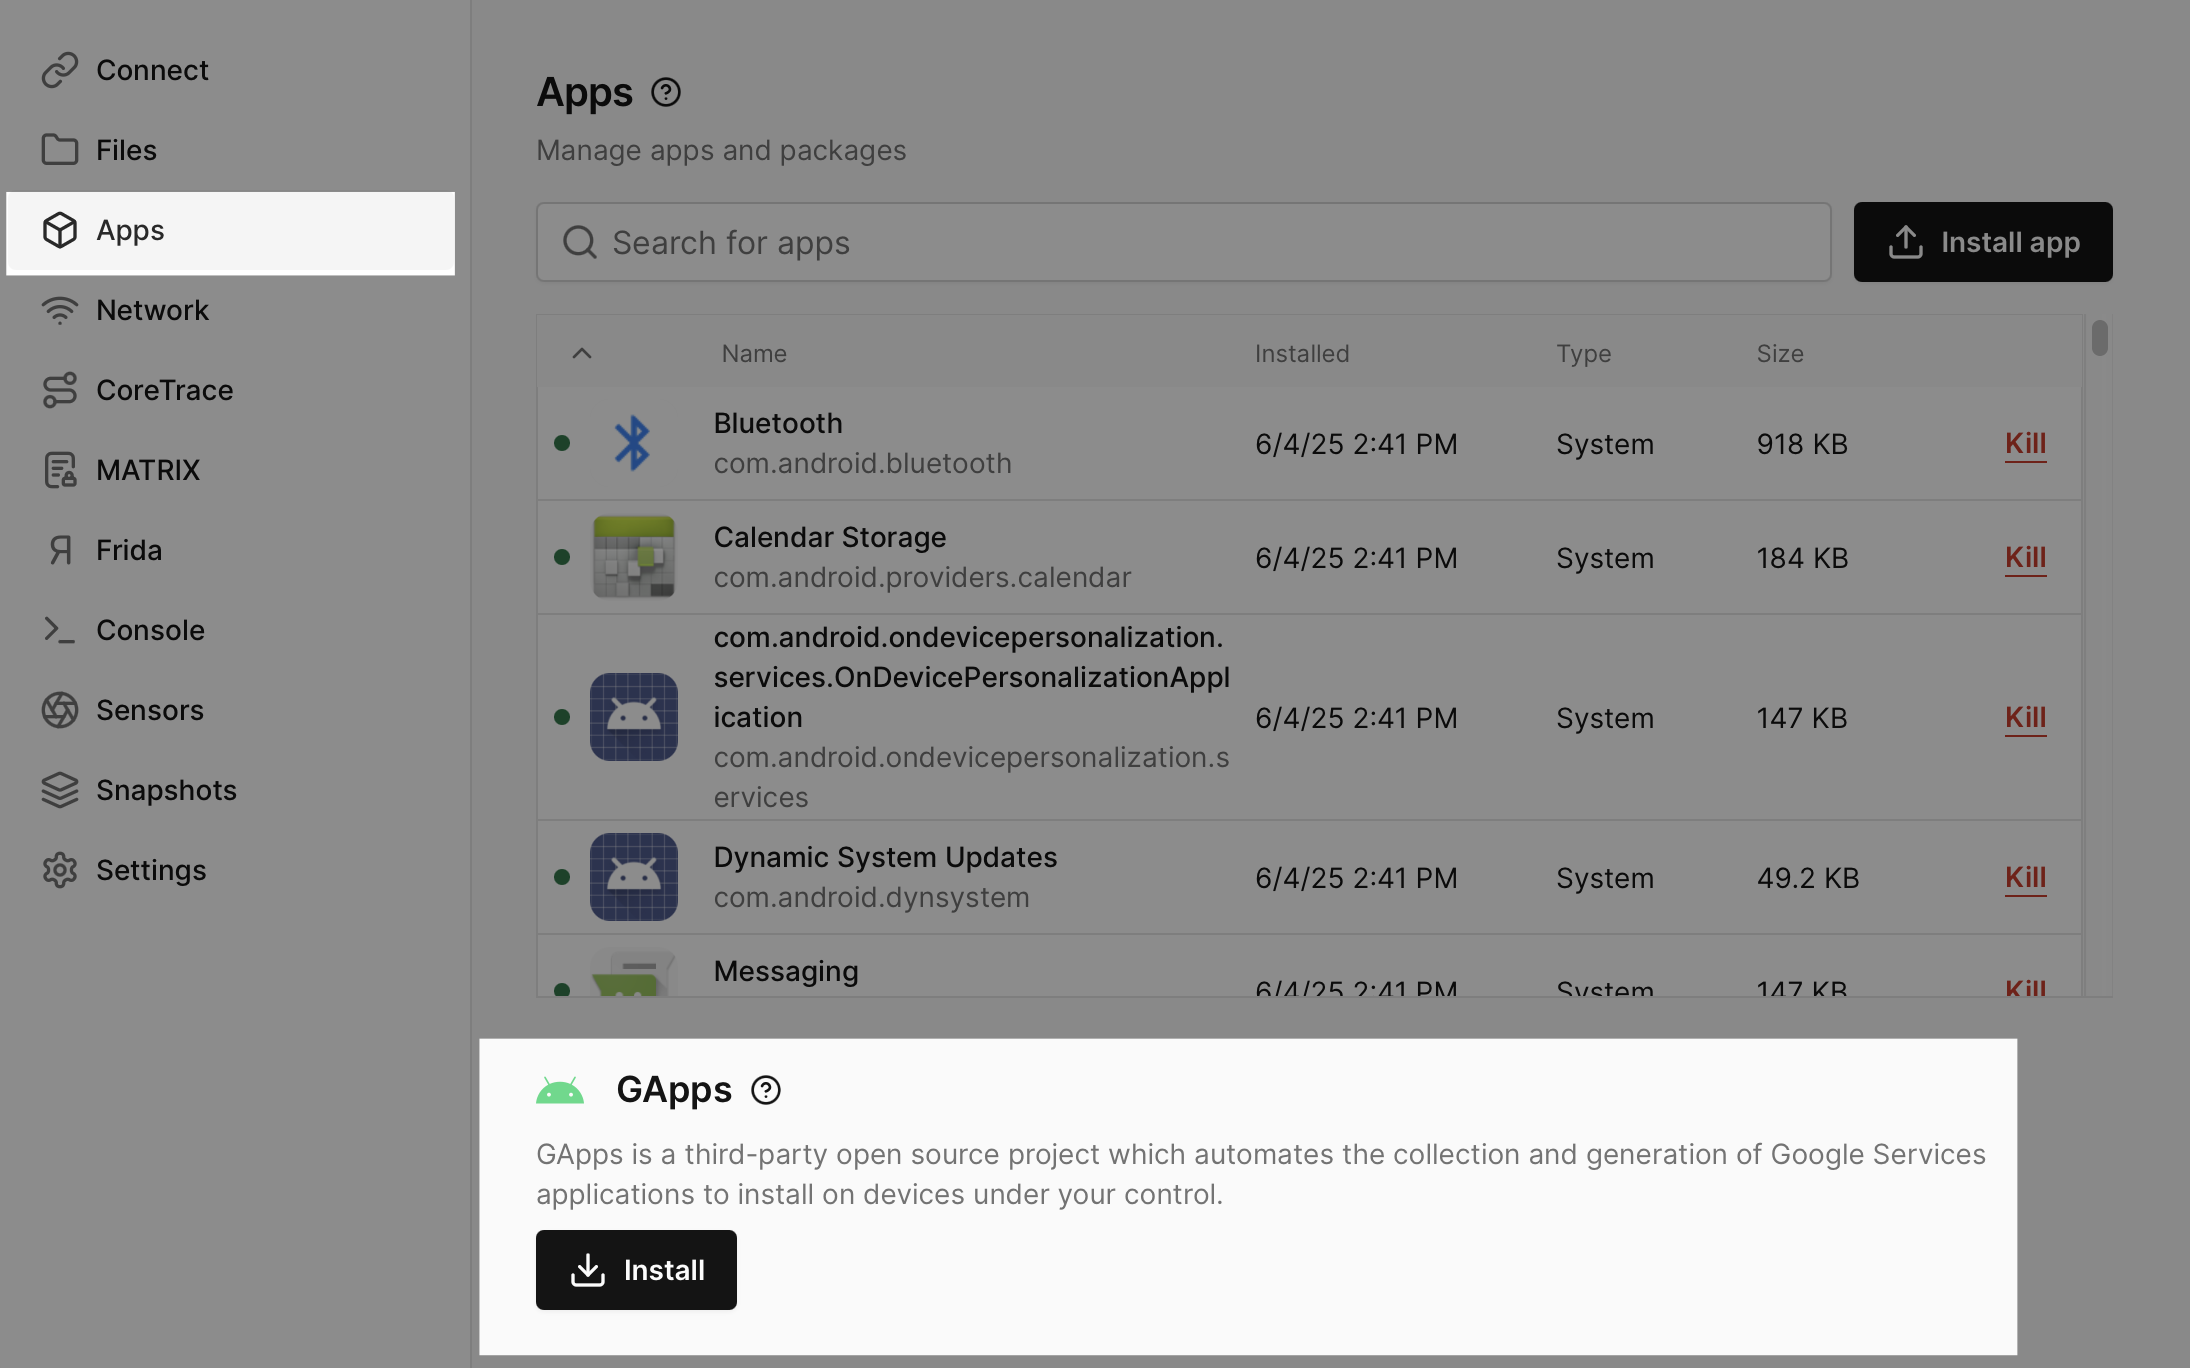Click the help icon next to the Apps heading

coord(666,92)
